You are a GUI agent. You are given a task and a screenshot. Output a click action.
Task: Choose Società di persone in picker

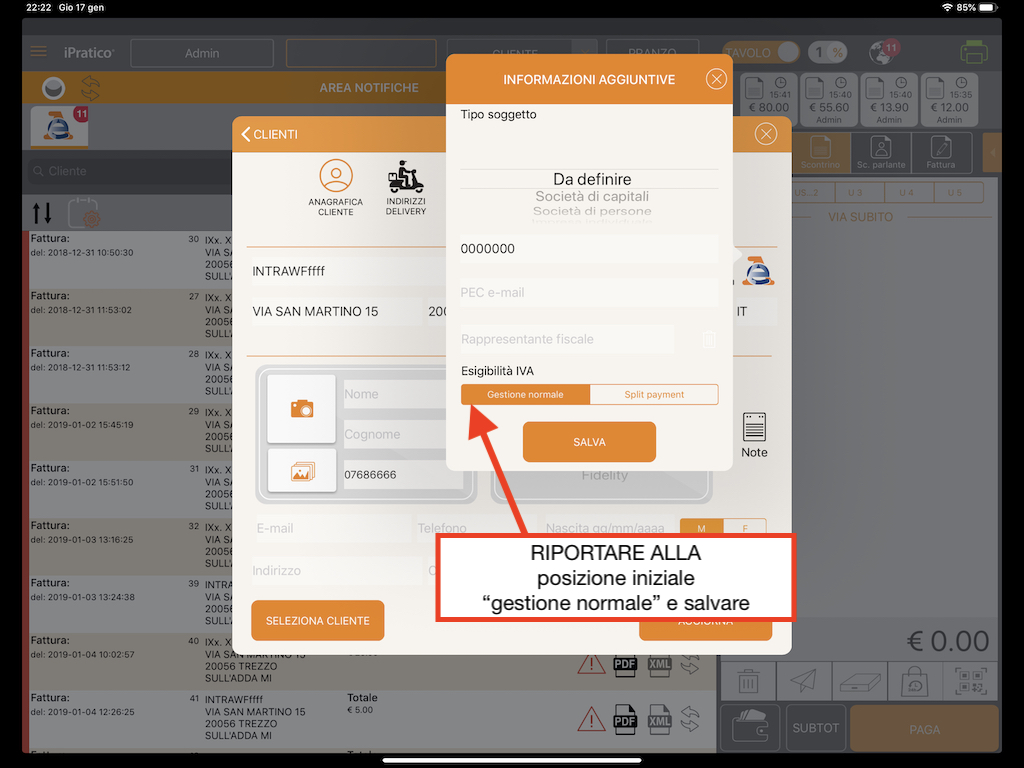(592, 211)
